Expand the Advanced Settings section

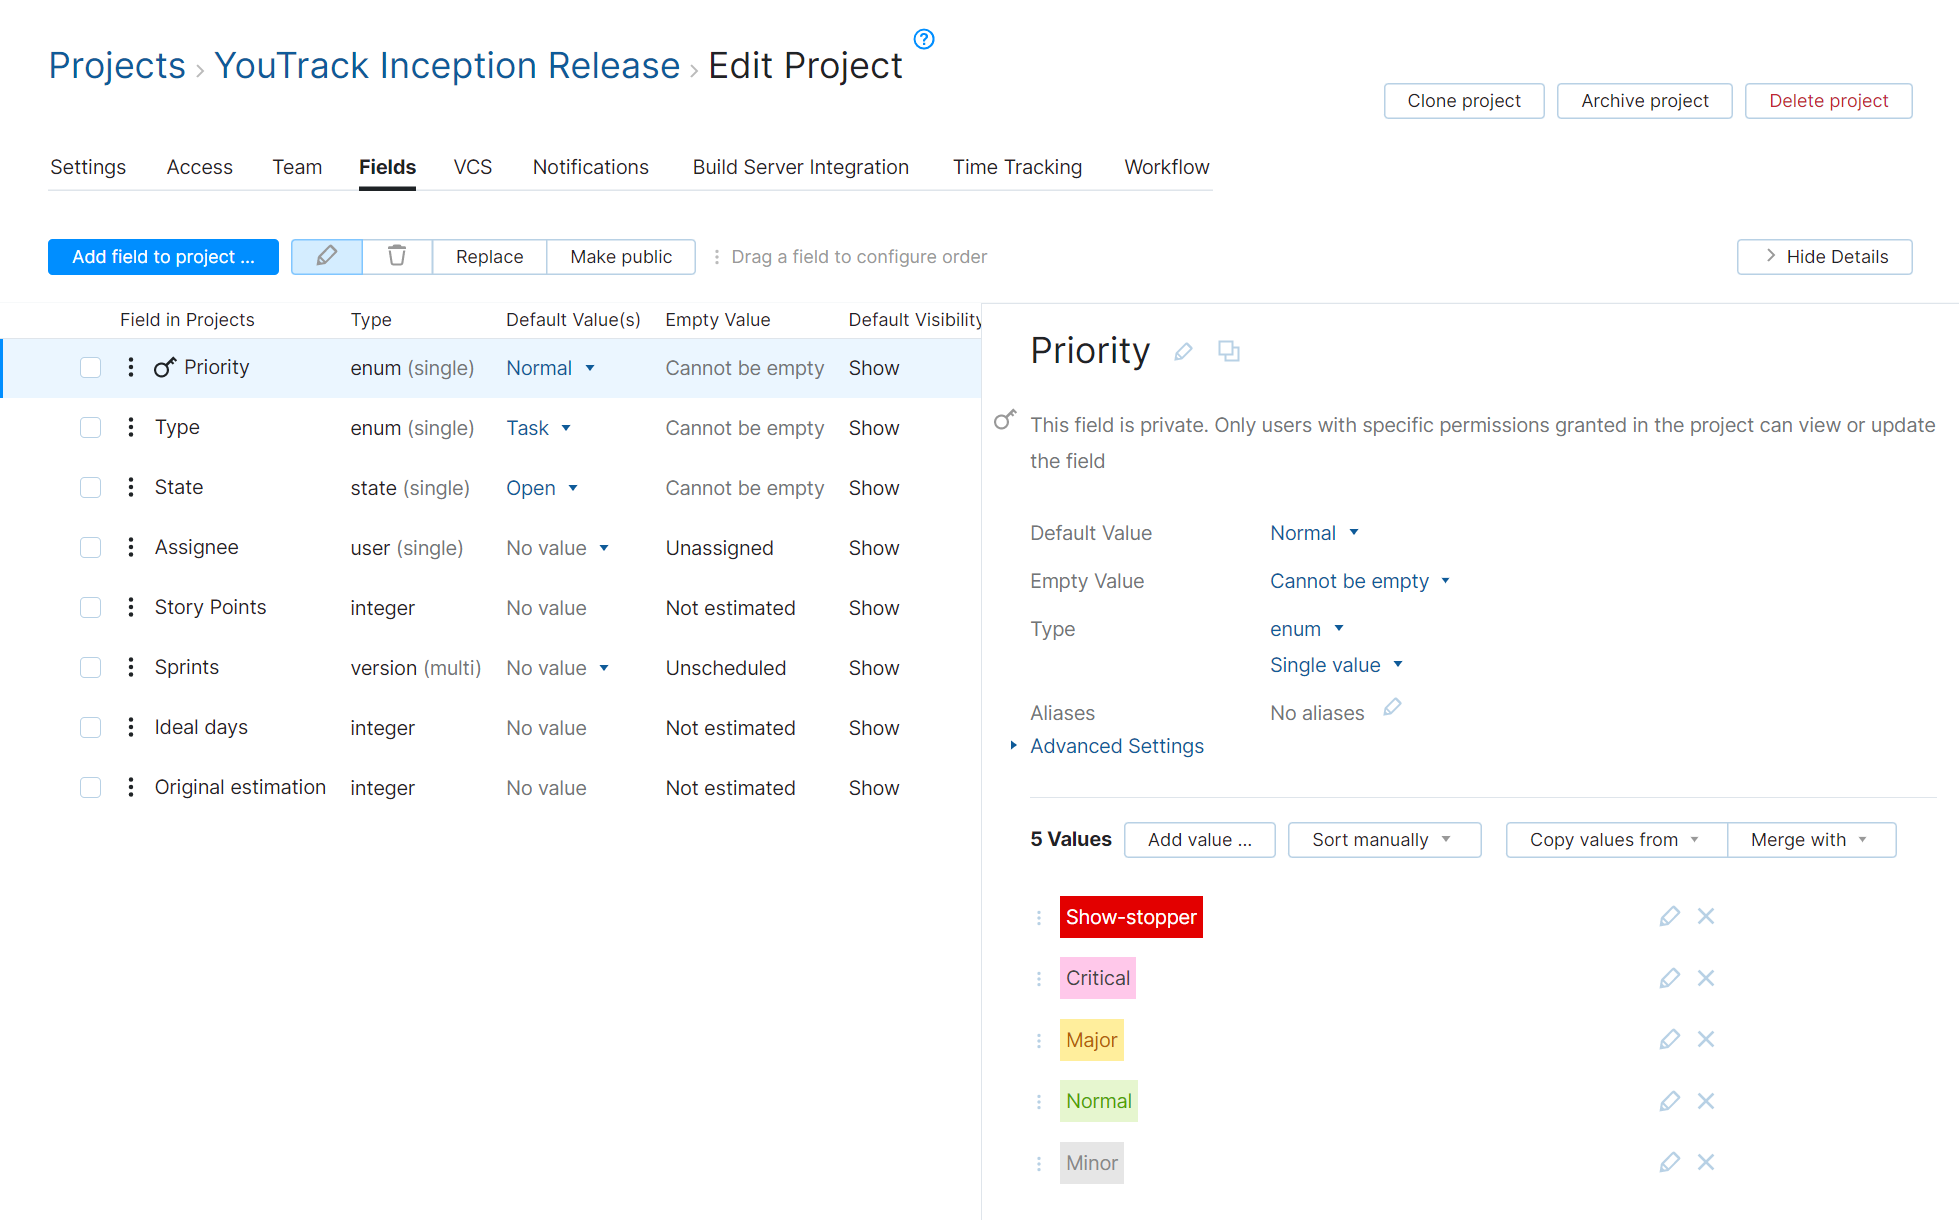click(x=1116, y=745)
